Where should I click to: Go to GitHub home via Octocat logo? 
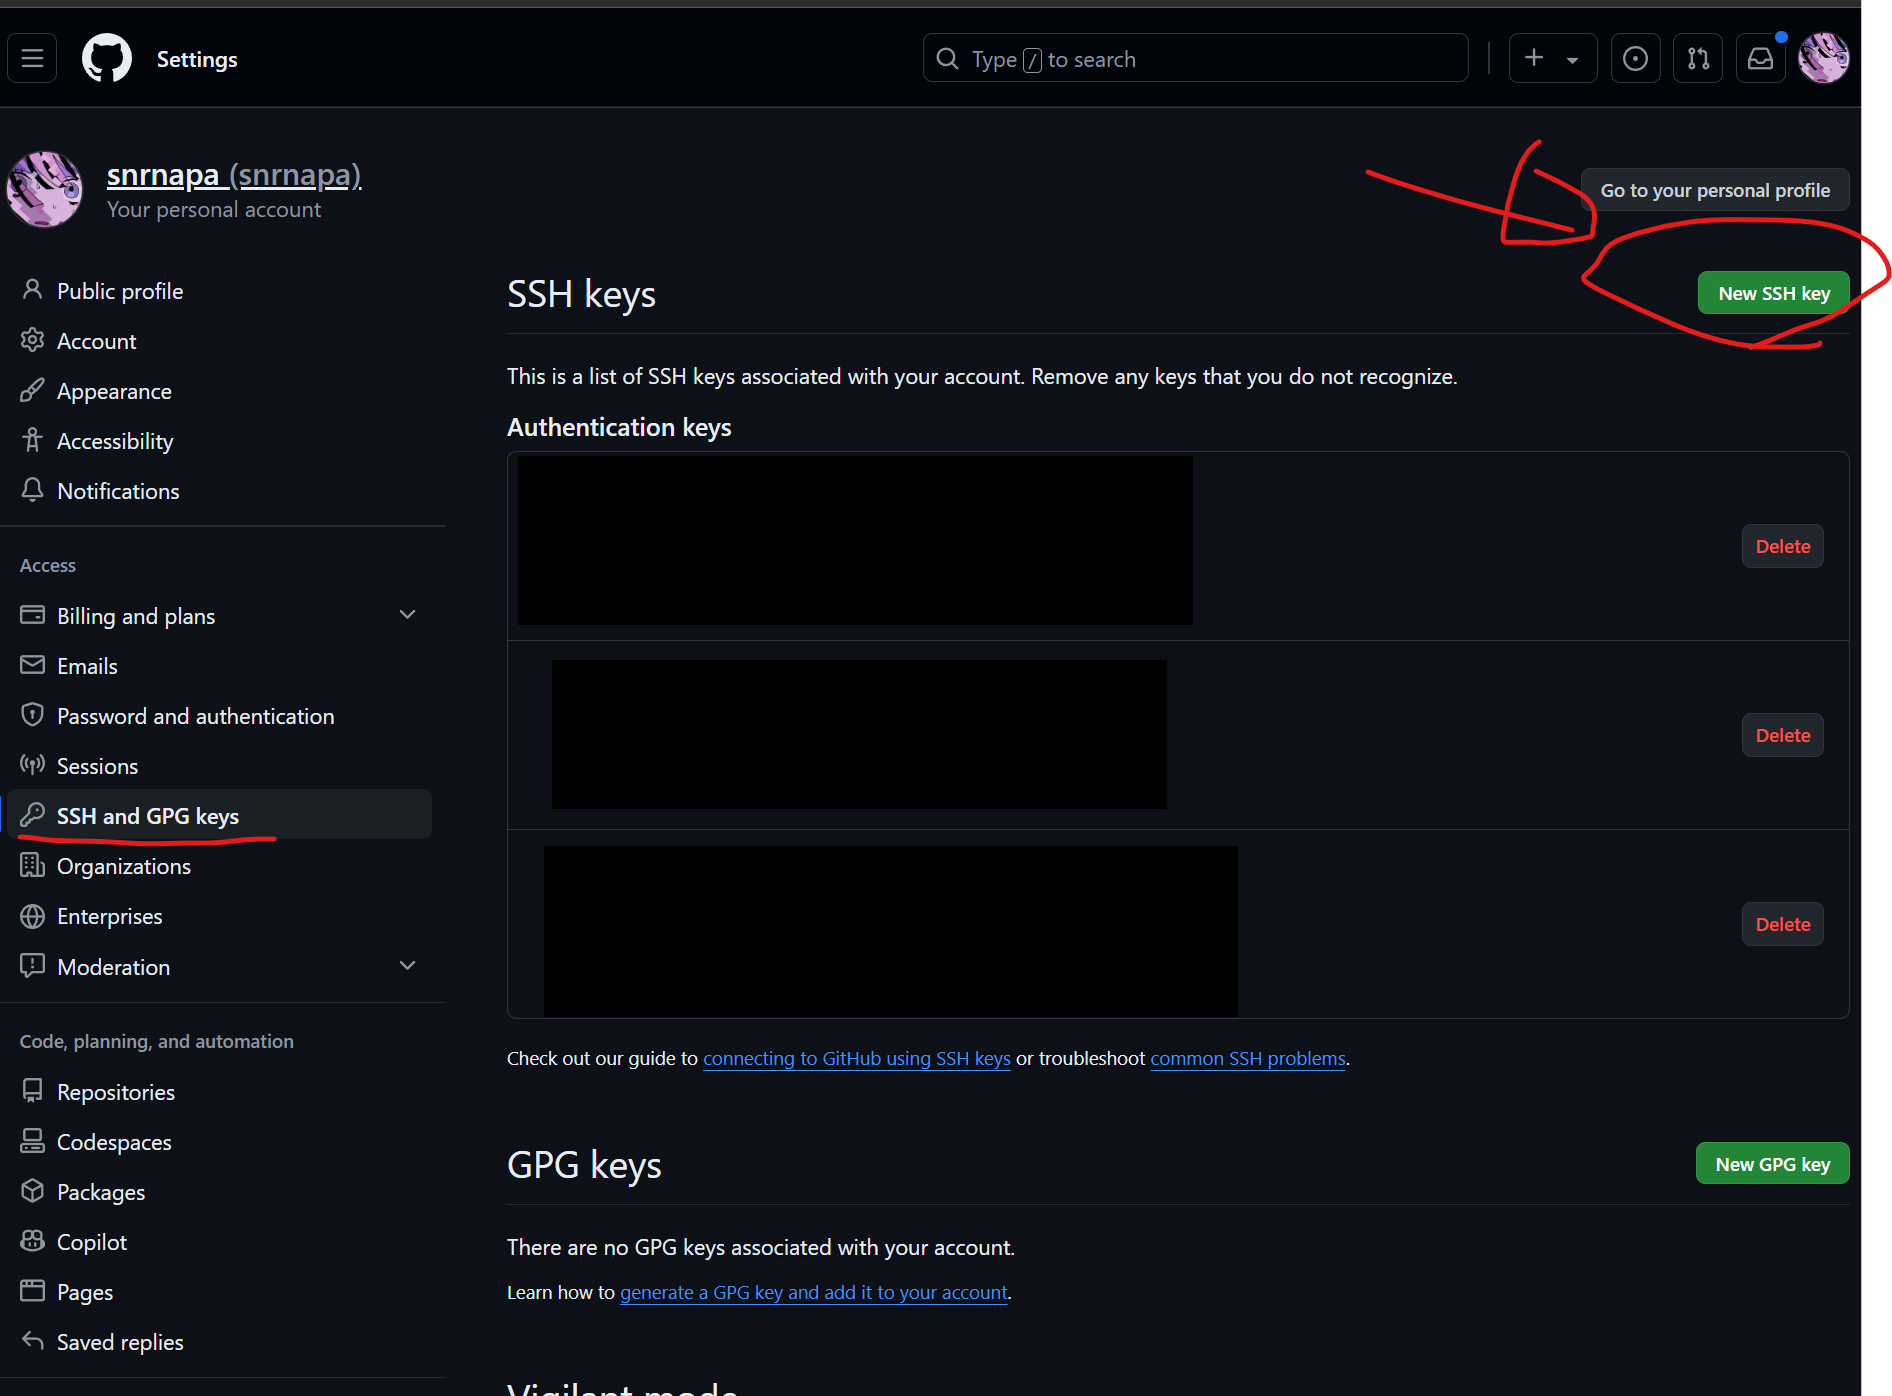pyautogui.click(x=107, y=58)
